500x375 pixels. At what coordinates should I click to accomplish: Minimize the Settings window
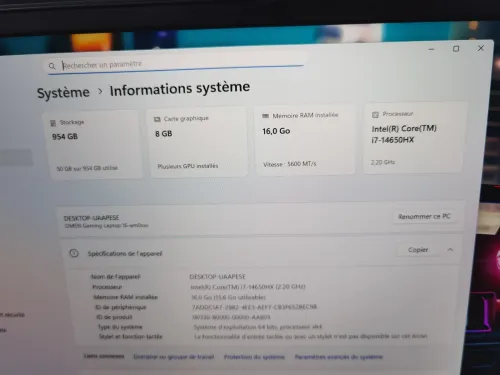(x=431, y=49)
